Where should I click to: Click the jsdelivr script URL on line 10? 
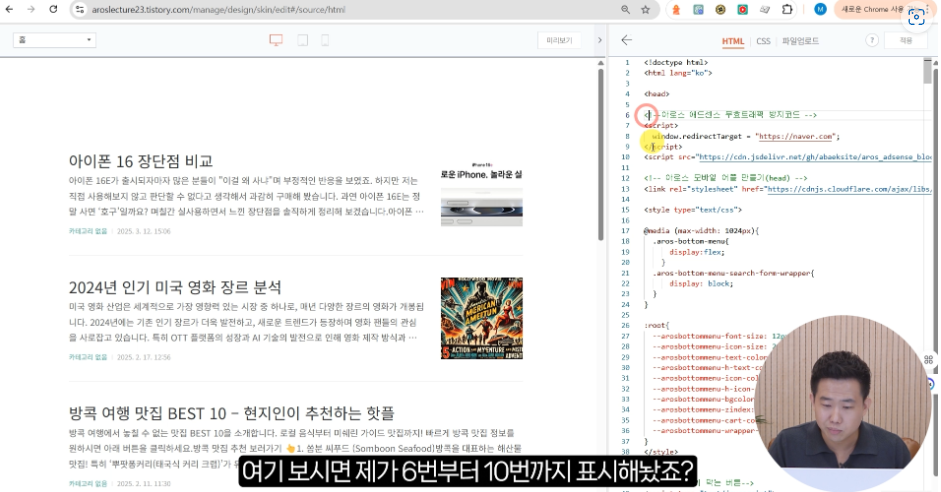tap(815, 157)
